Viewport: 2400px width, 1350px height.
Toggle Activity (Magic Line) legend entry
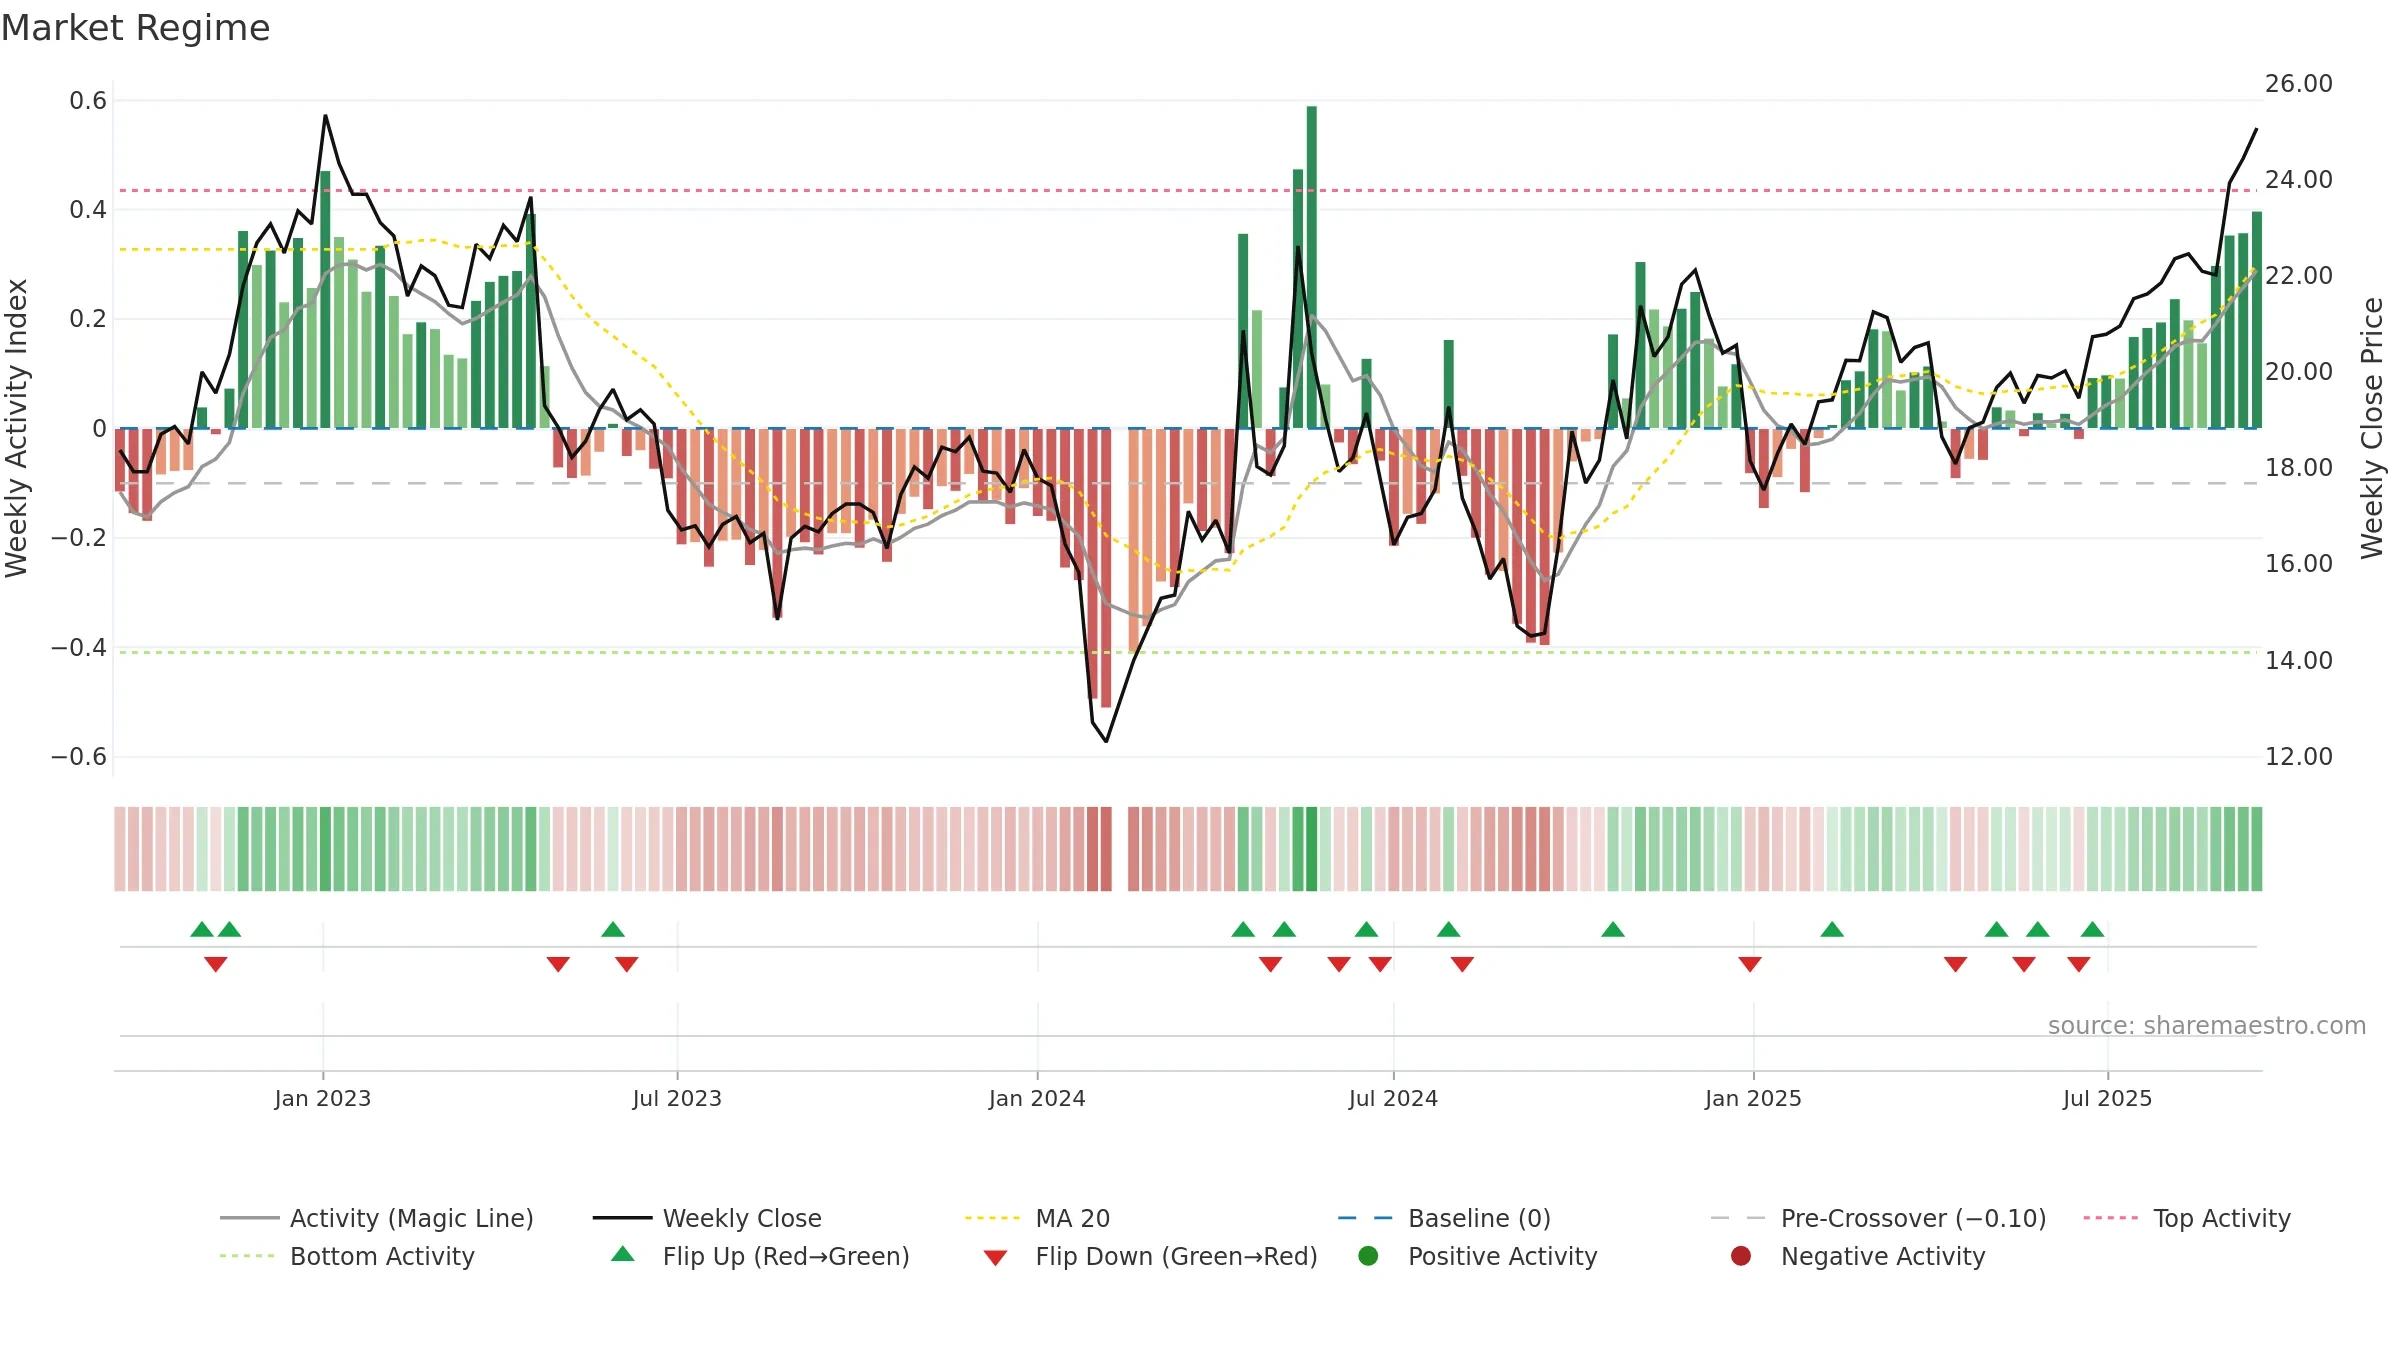[377, 1218]
